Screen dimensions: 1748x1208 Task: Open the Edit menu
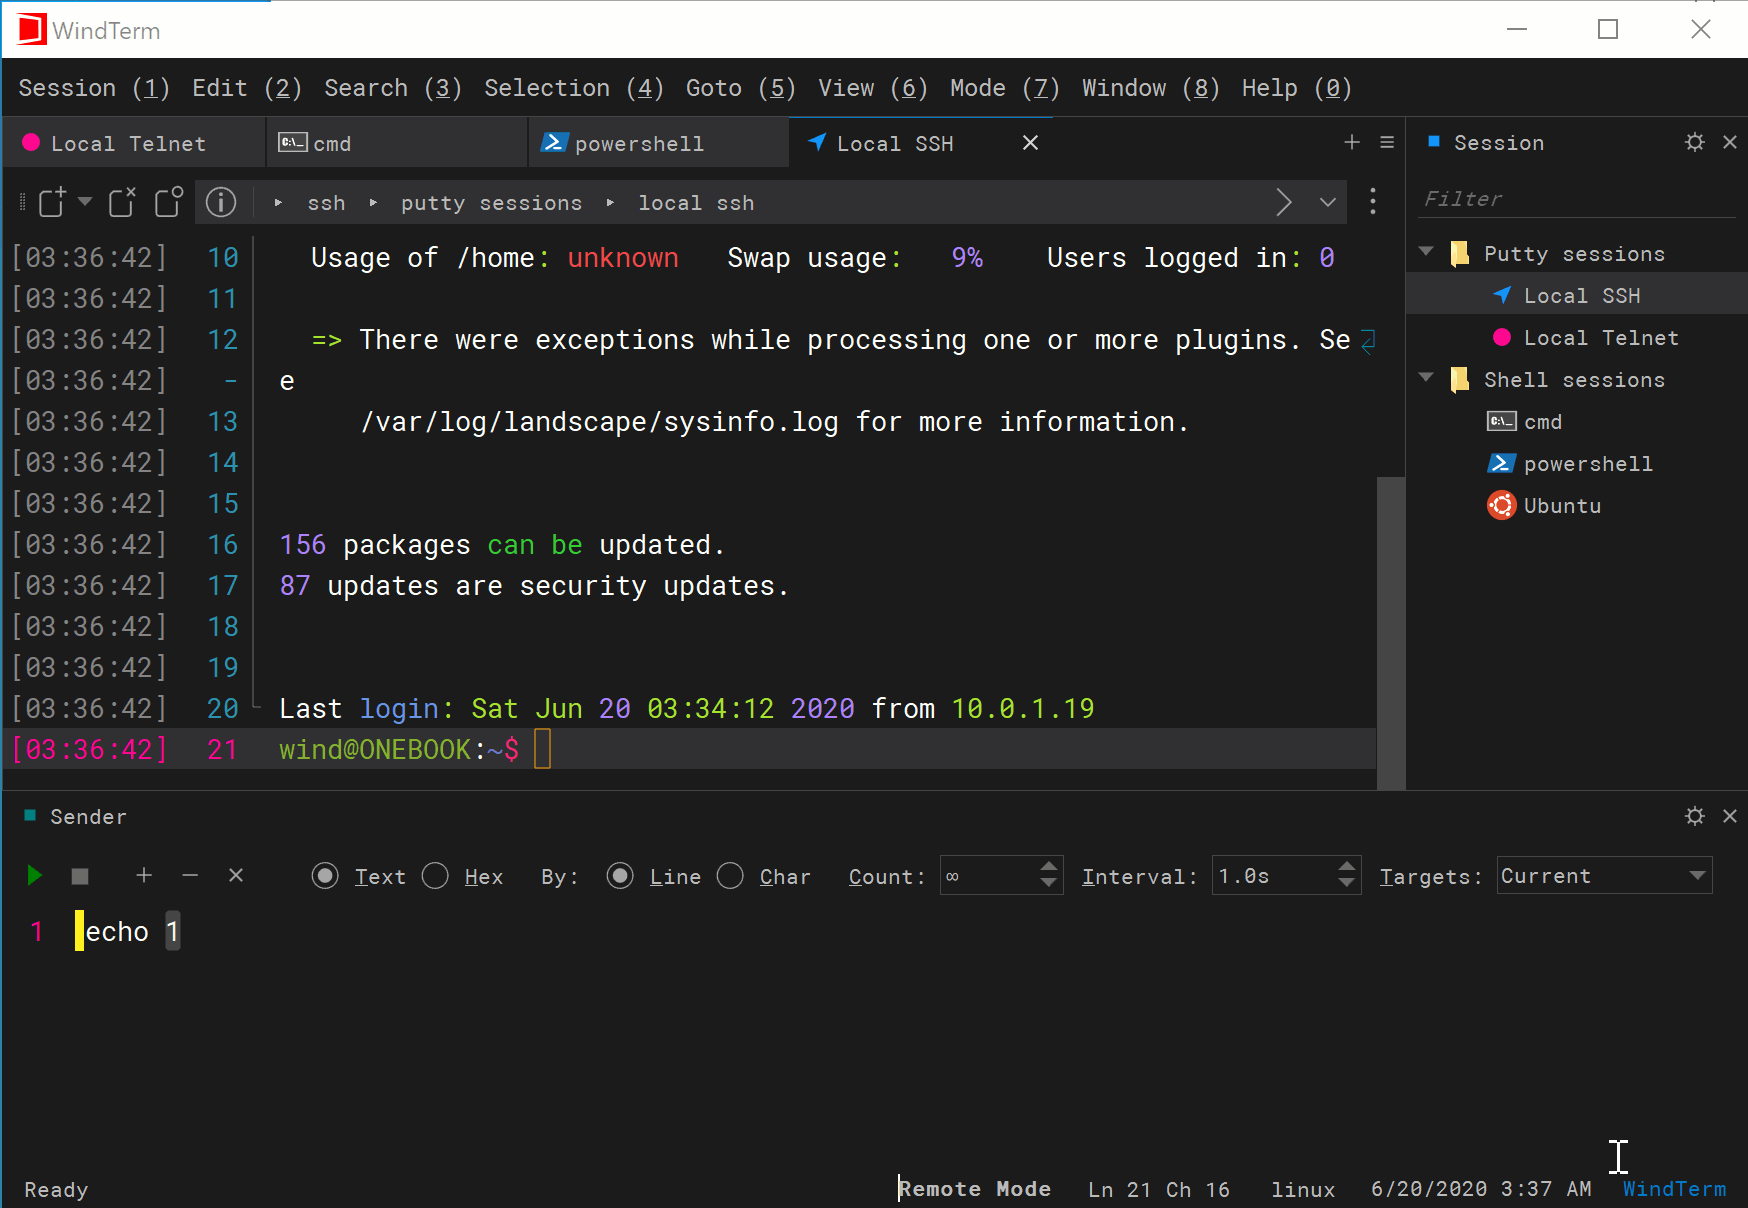[x=246, y=88]
